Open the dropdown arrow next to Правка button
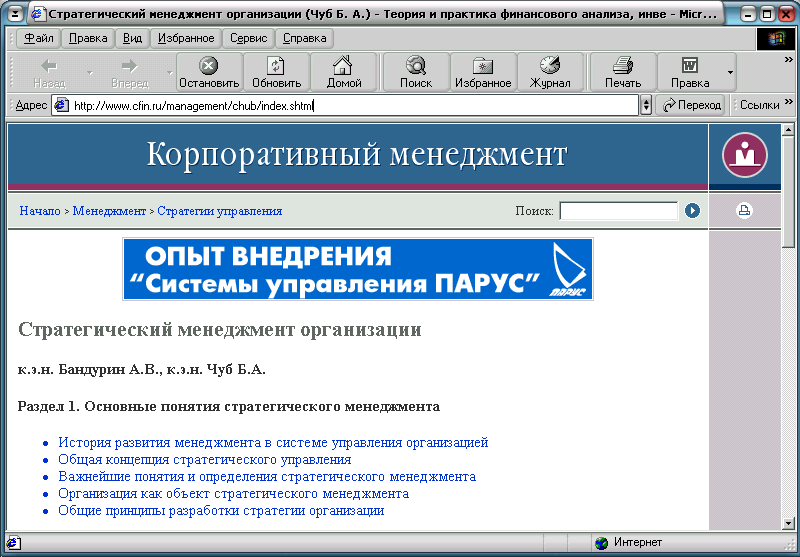Screen dimensions: 800x557 730,72
